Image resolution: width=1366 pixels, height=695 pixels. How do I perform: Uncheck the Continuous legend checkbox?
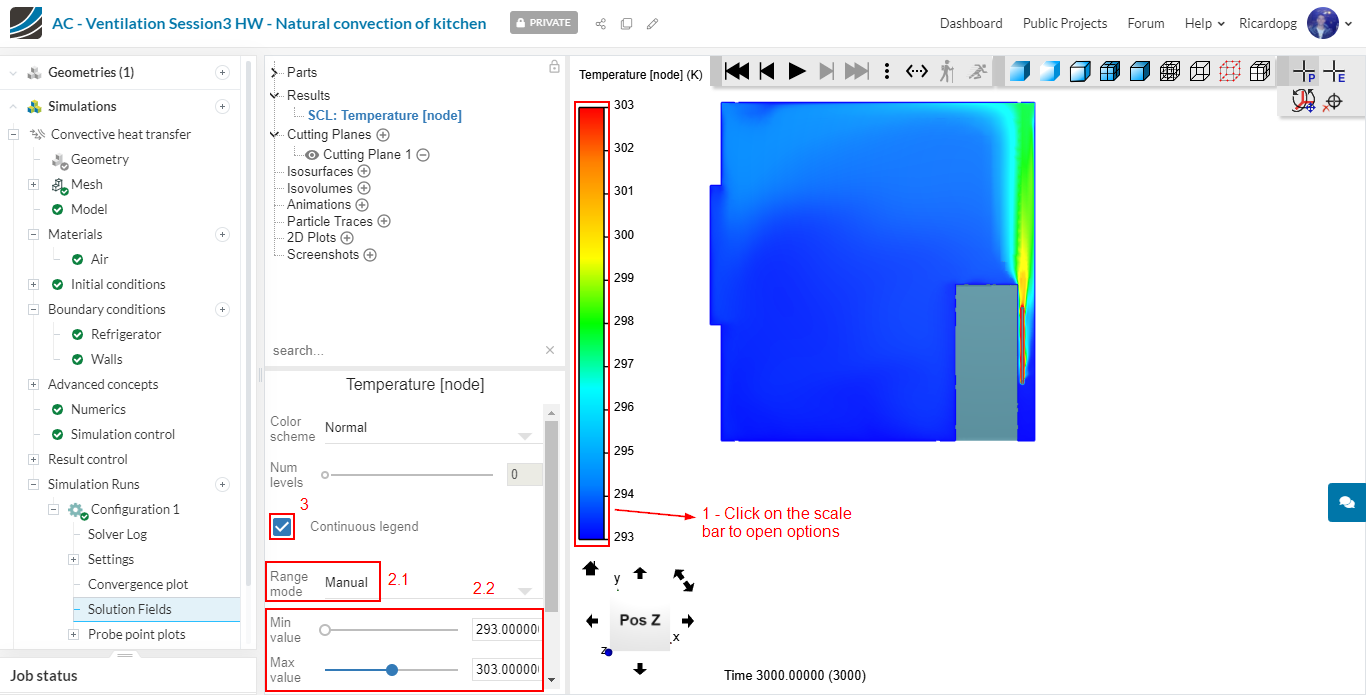[x=283, y=527]
